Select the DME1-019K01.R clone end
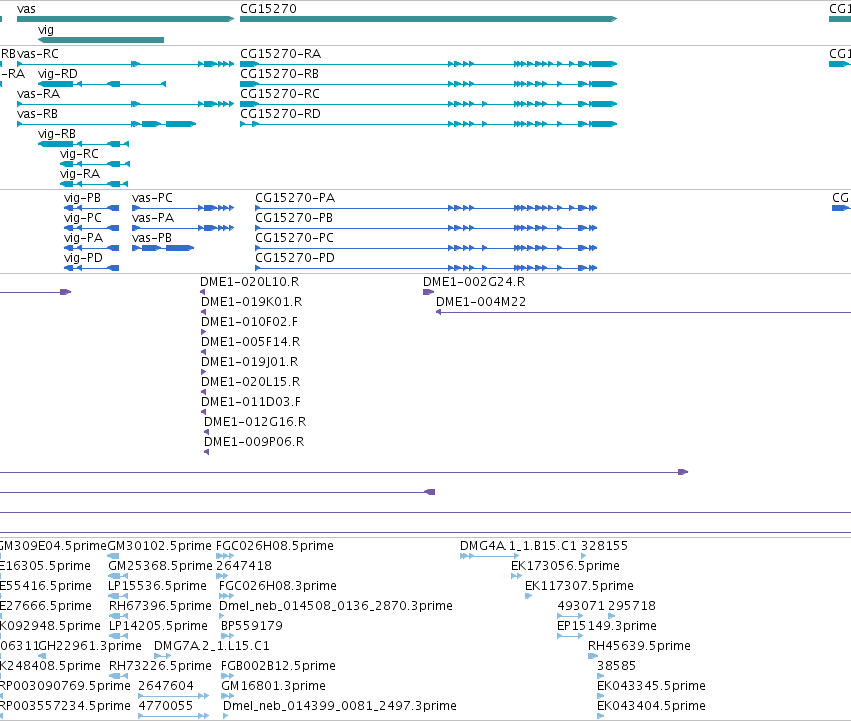 tap(204, 312)
